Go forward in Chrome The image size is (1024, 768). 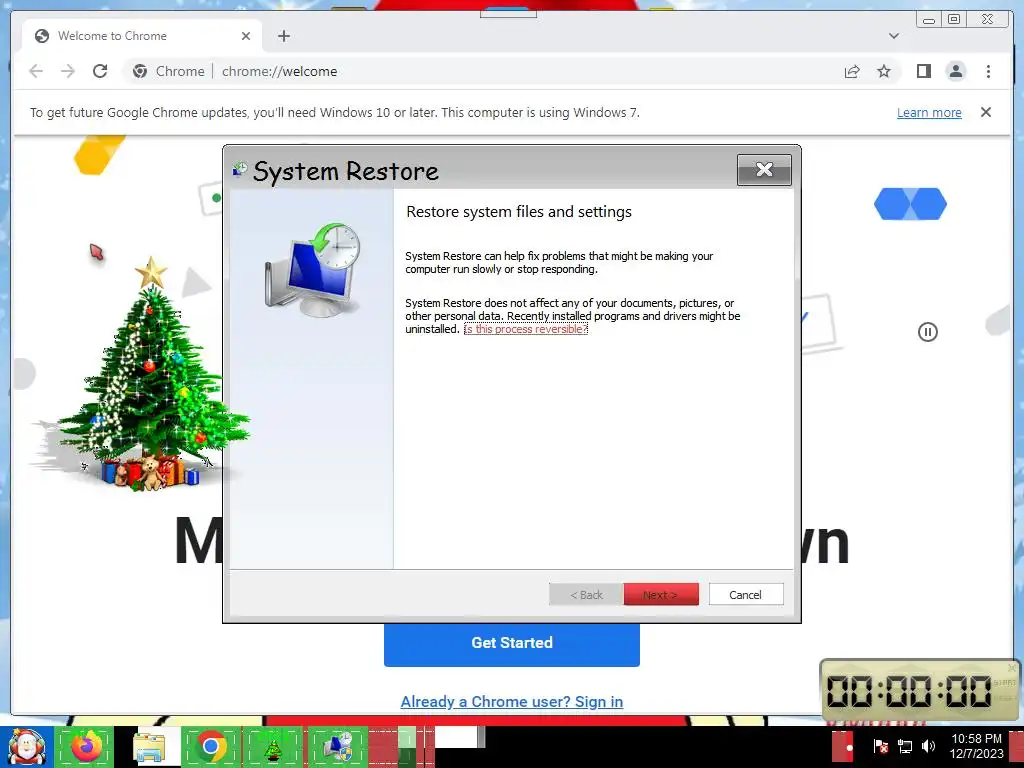[68, 71]
